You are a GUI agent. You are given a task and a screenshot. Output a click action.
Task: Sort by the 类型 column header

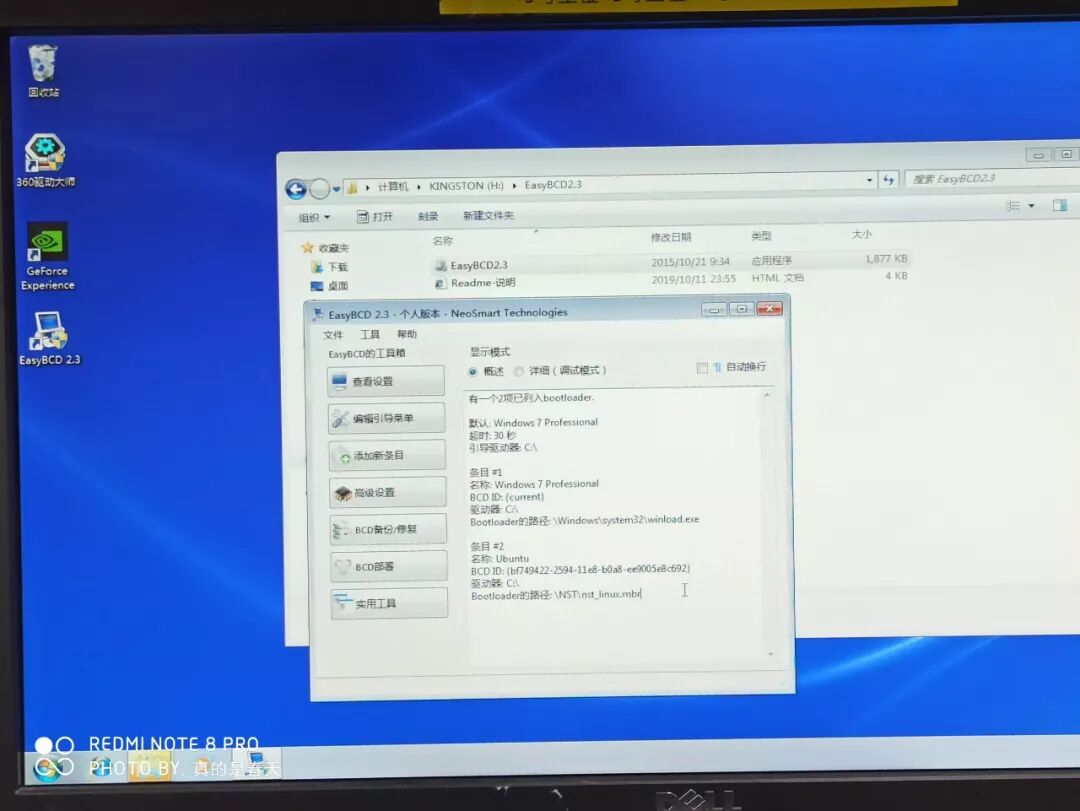pos(761,236)
